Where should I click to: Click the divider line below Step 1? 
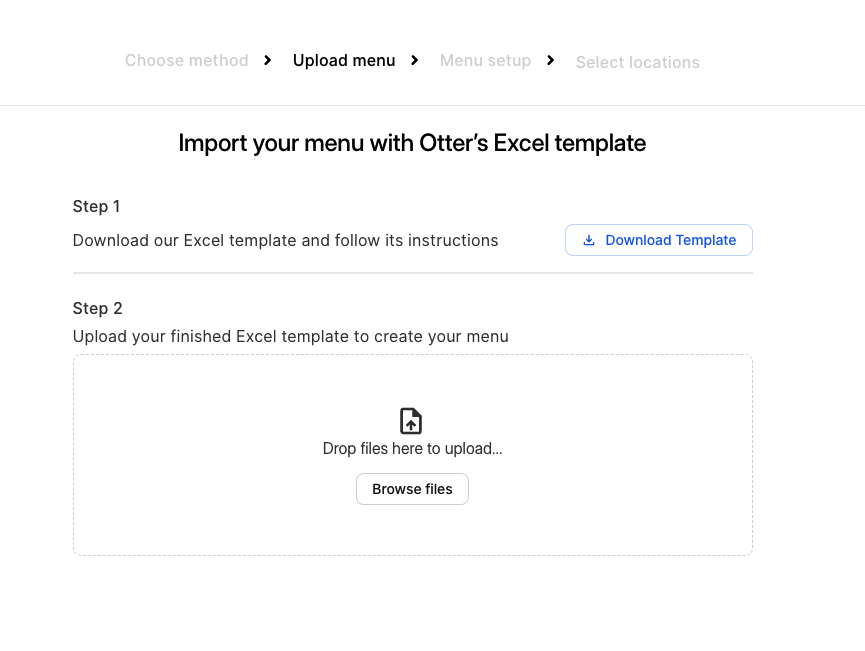click(x=413, y=273)
